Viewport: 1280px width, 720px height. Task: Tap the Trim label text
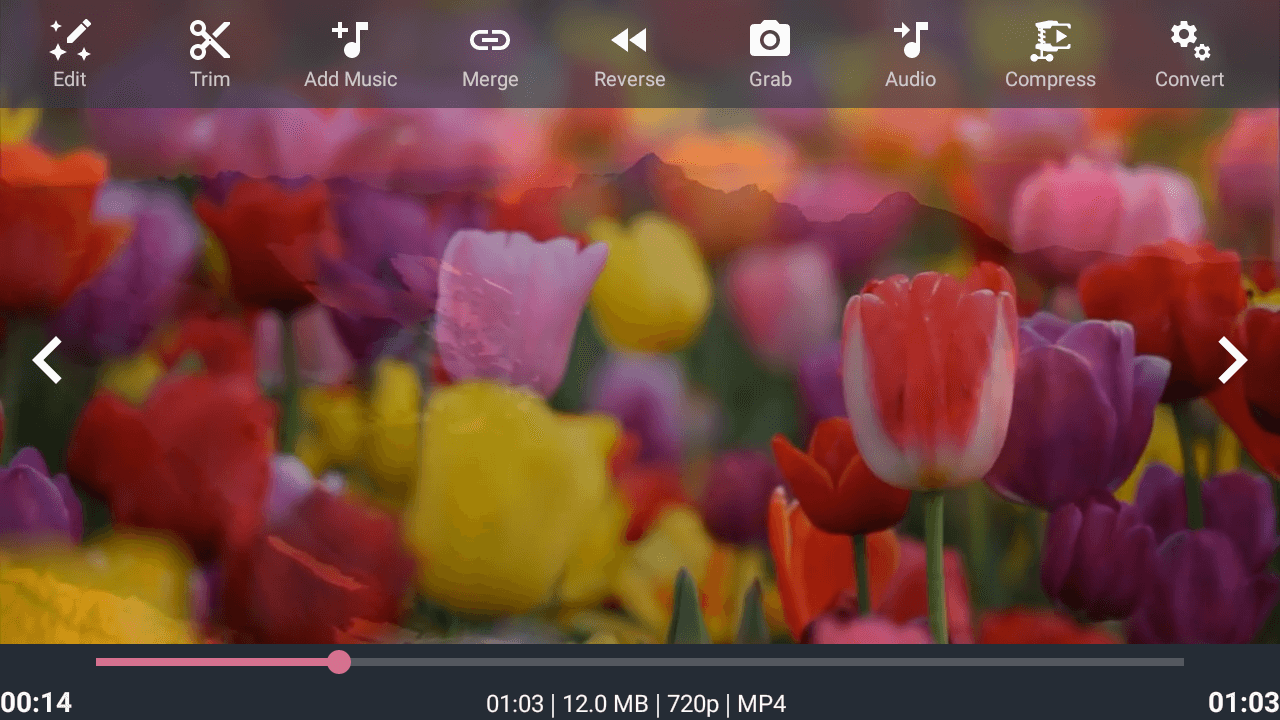click(x=210, y=79)
